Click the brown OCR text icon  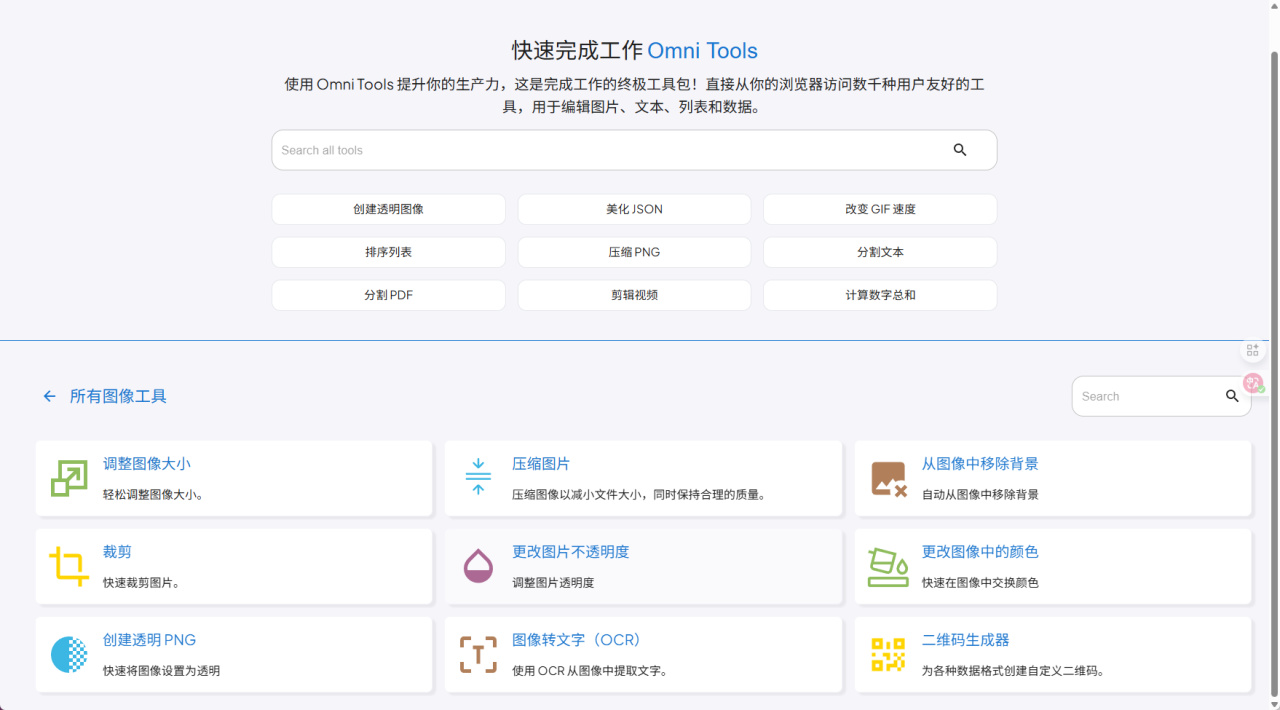pos(478,655)
